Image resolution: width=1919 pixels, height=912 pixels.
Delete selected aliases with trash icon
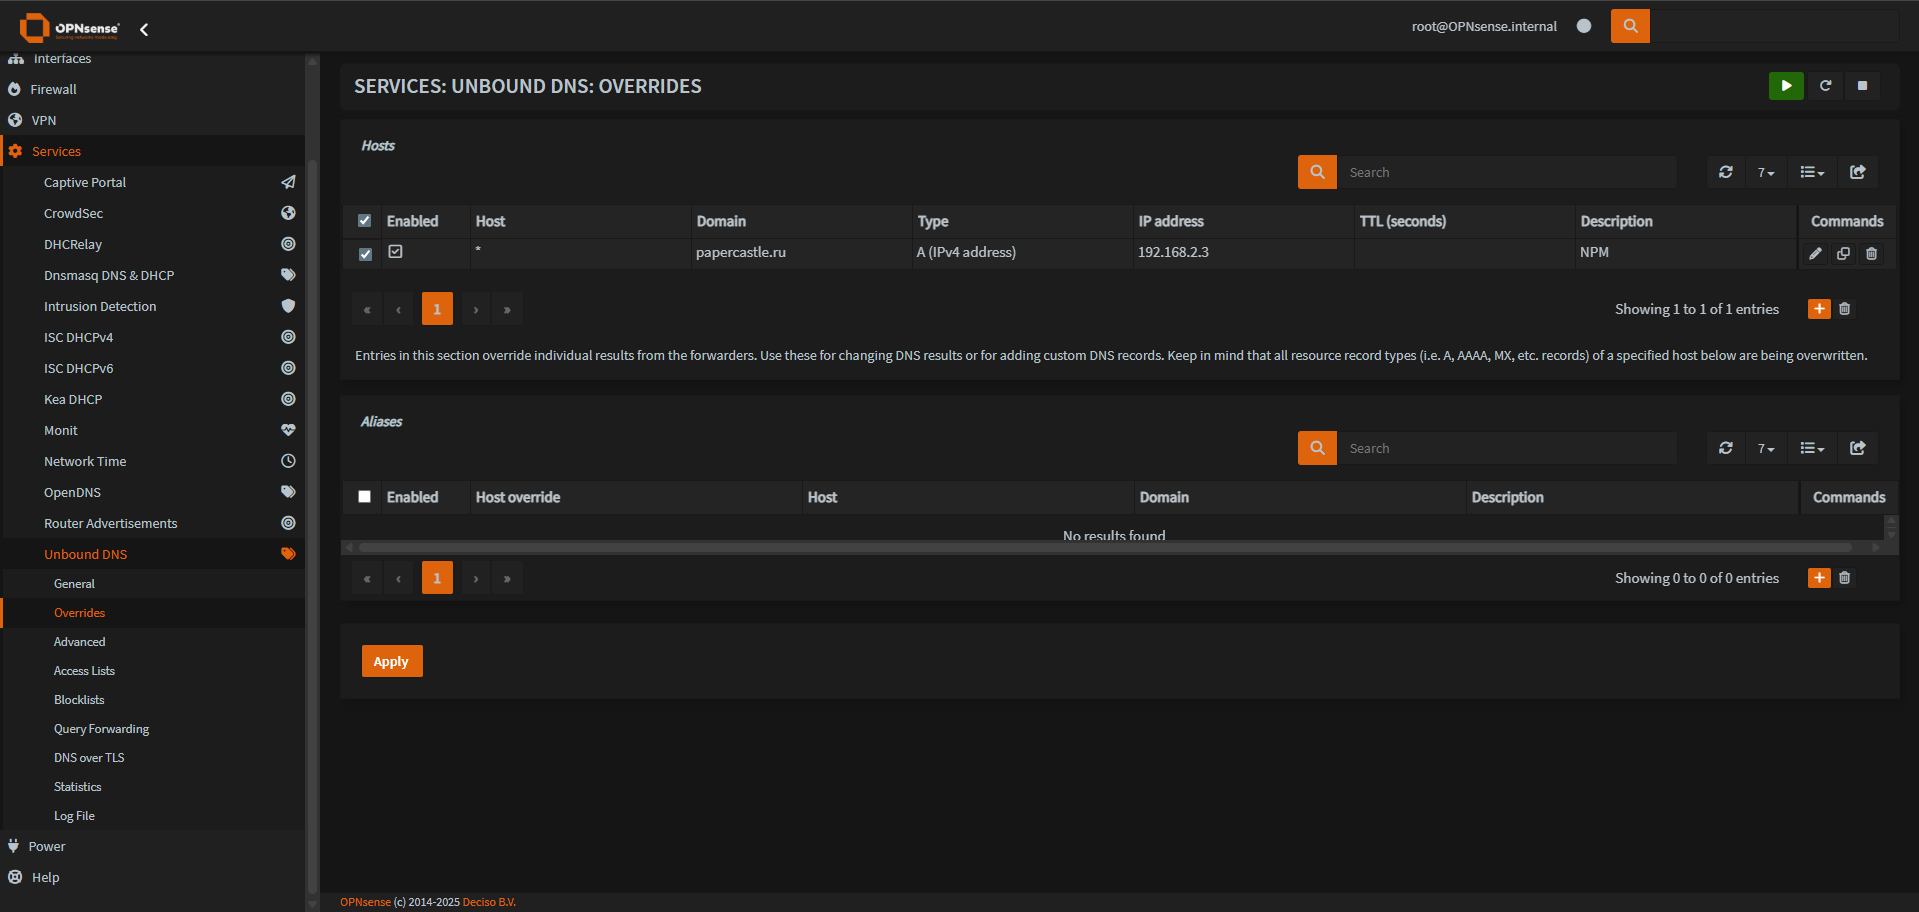pyautogui.click(x=1845, y=578)
